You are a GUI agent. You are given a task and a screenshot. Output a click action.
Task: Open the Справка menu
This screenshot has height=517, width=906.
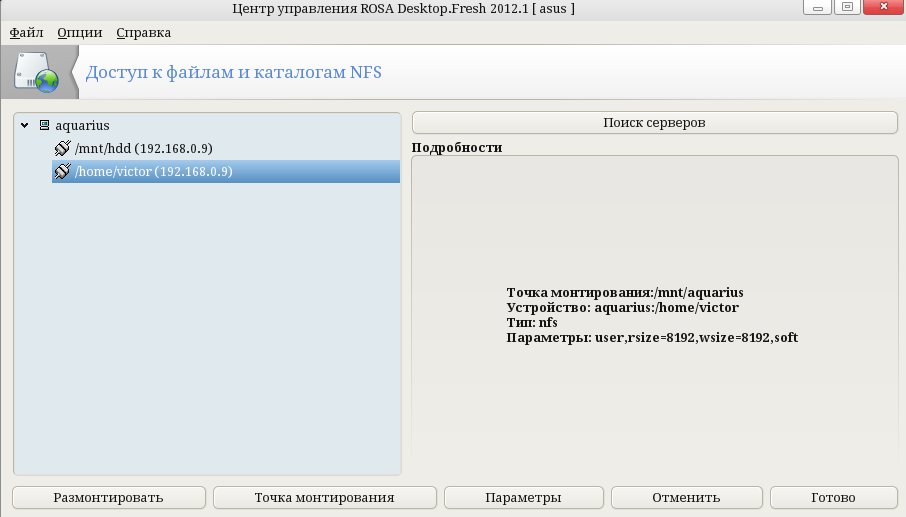tap(143, 32)
